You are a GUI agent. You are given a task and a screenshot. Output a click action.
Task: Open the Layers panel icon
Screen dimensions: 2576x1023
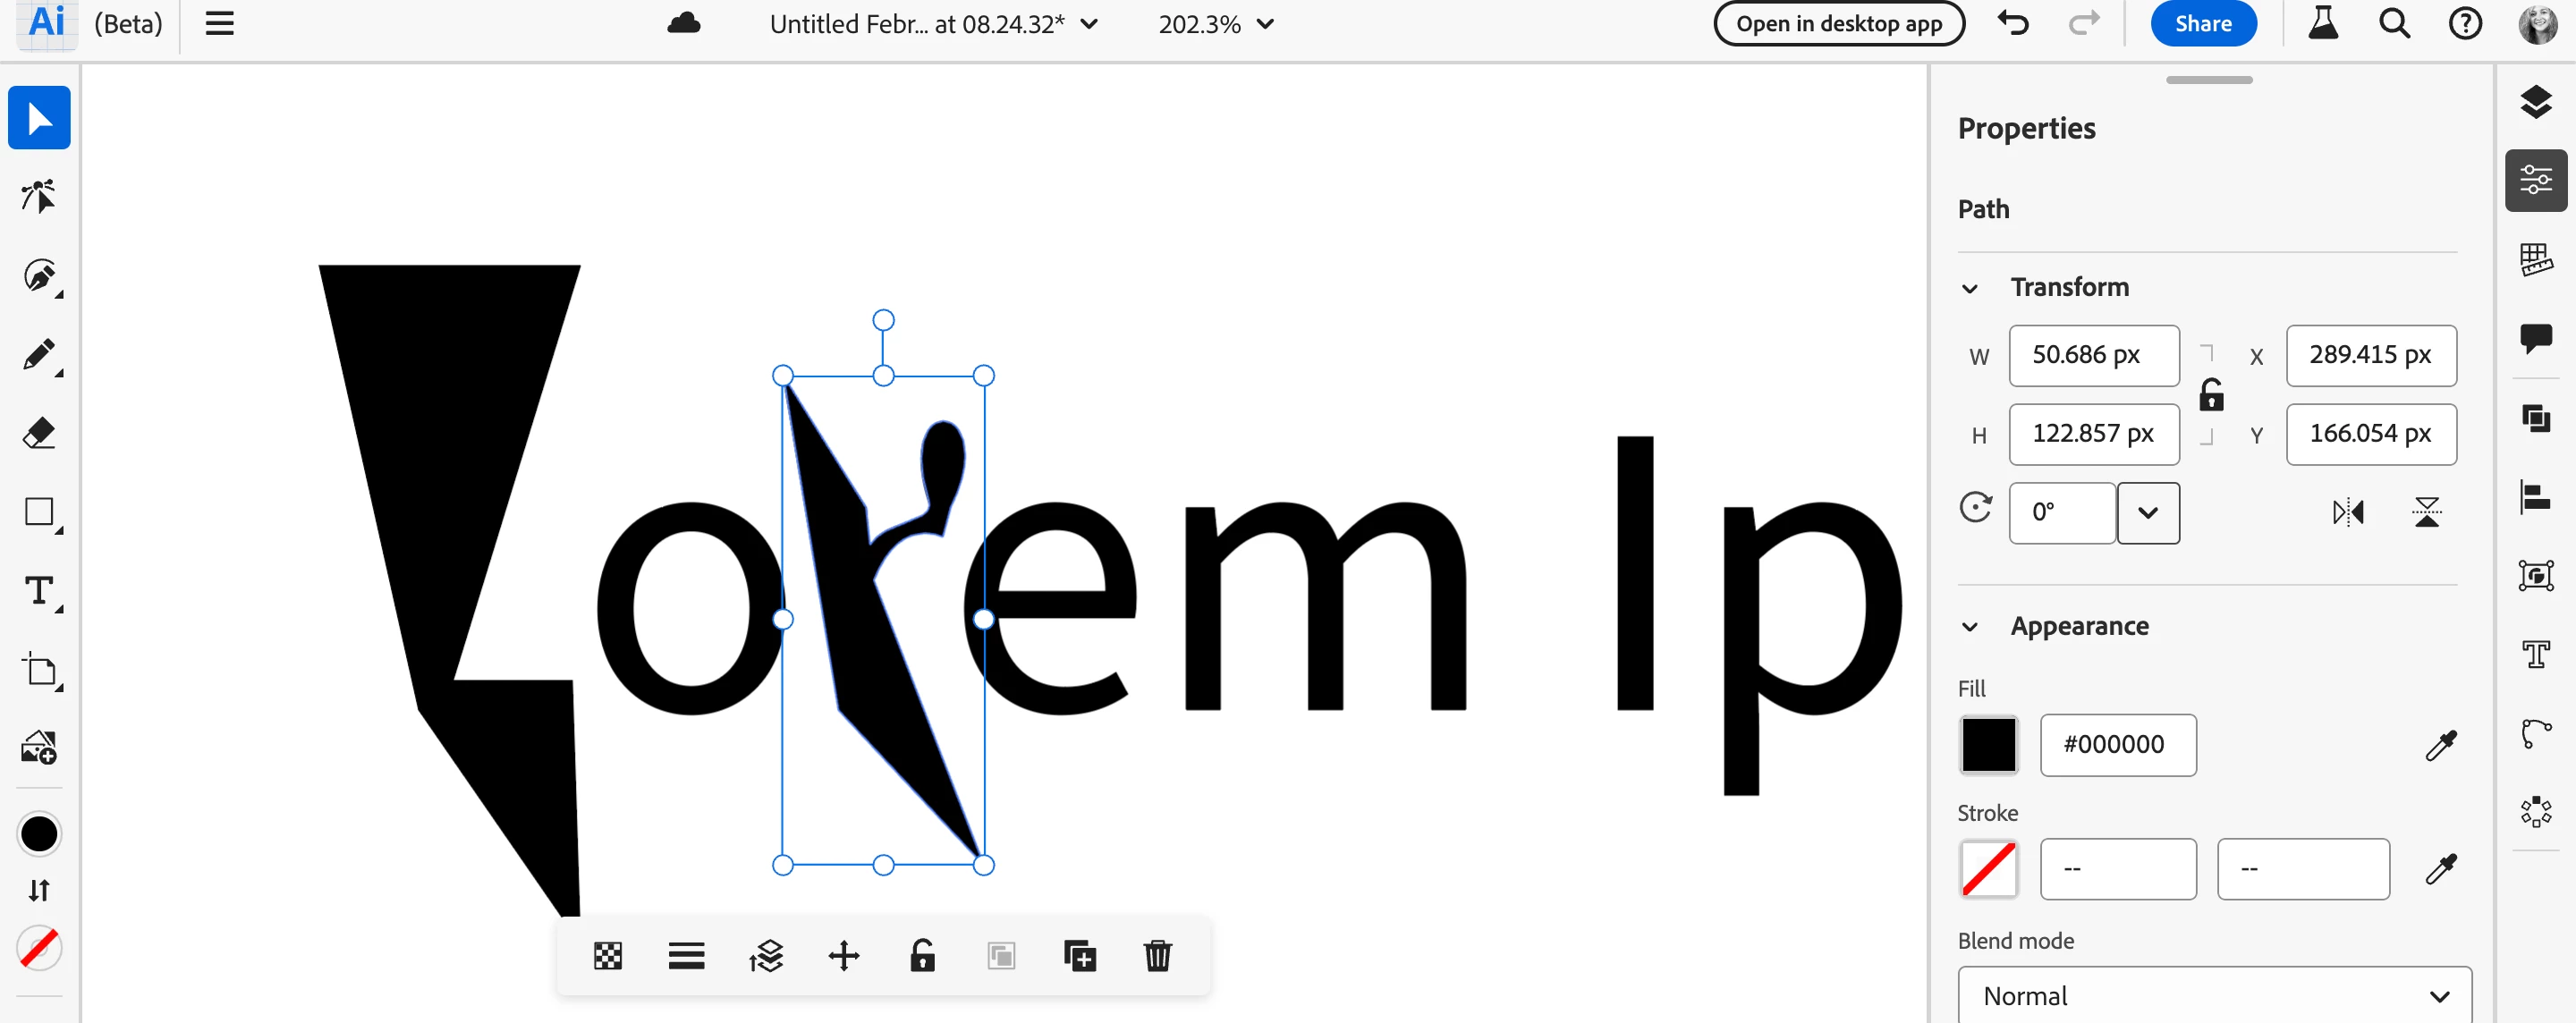[2535, 102]
